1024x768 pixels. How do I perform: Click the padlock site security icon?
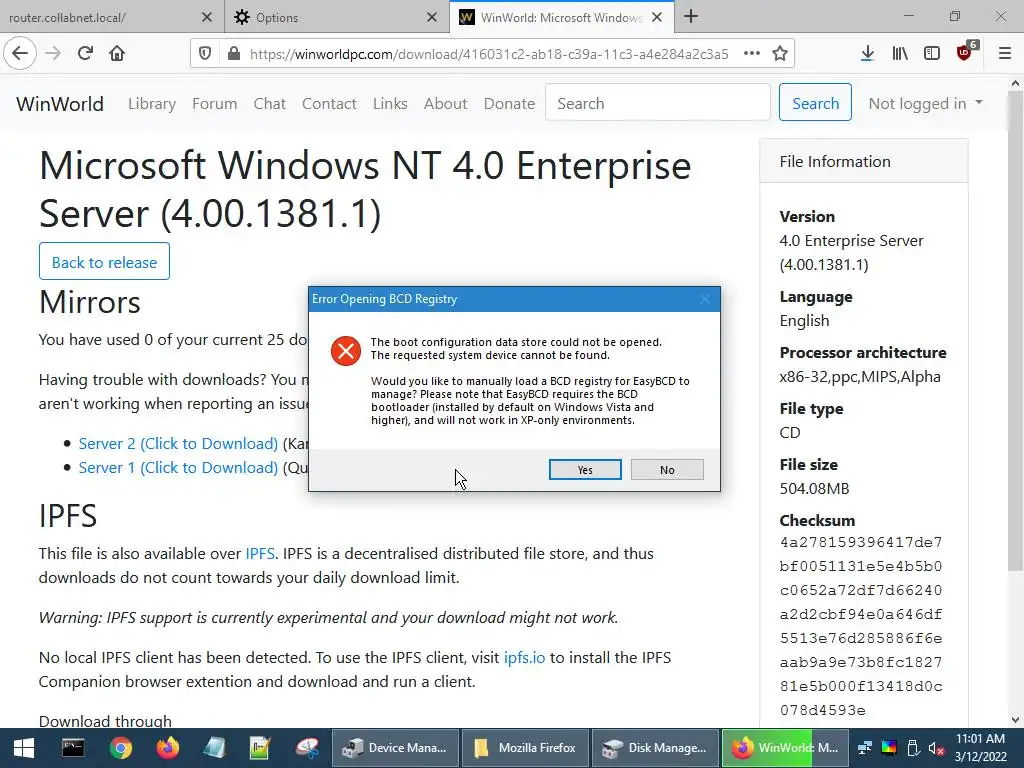[x=234, y=54]
